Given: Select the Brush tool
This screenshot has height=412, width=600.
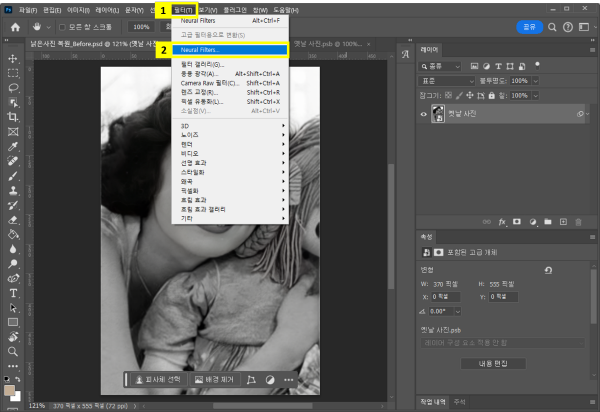Looking at the screenshot, I should click(x=13, y=176).
